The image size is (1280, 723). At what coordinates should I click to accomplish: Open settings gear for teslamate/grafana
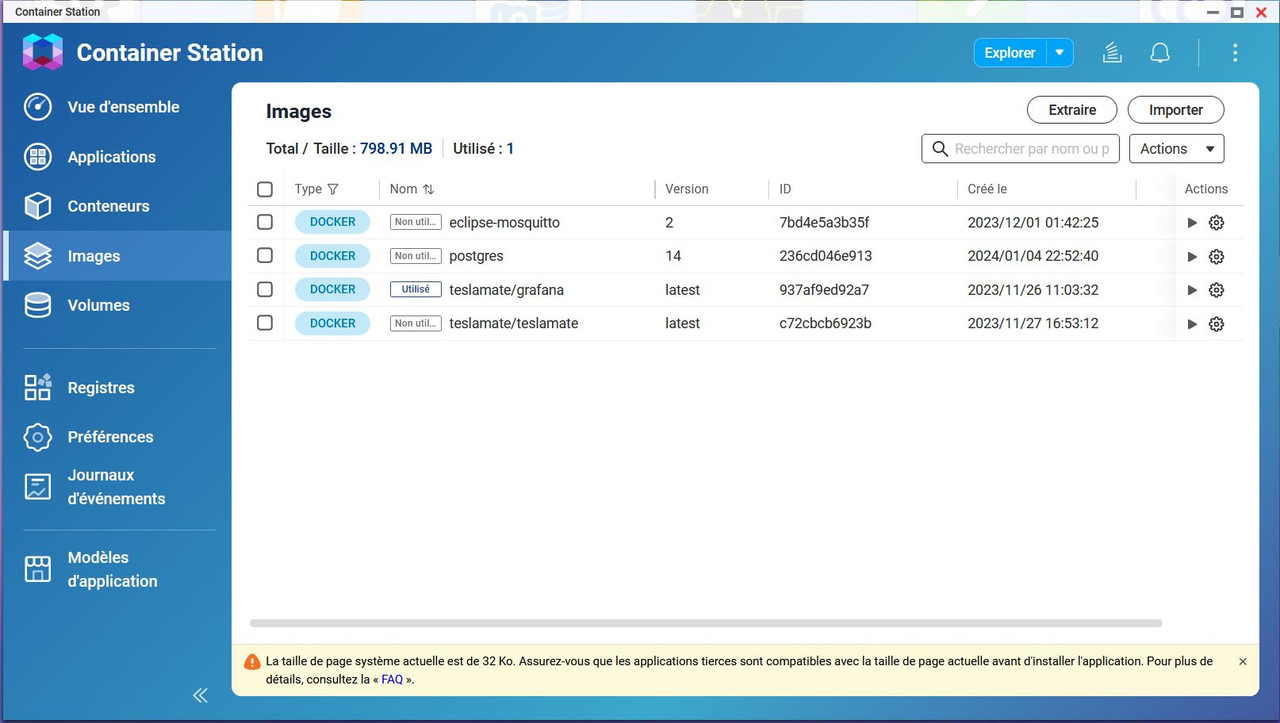coord(1216,290)
